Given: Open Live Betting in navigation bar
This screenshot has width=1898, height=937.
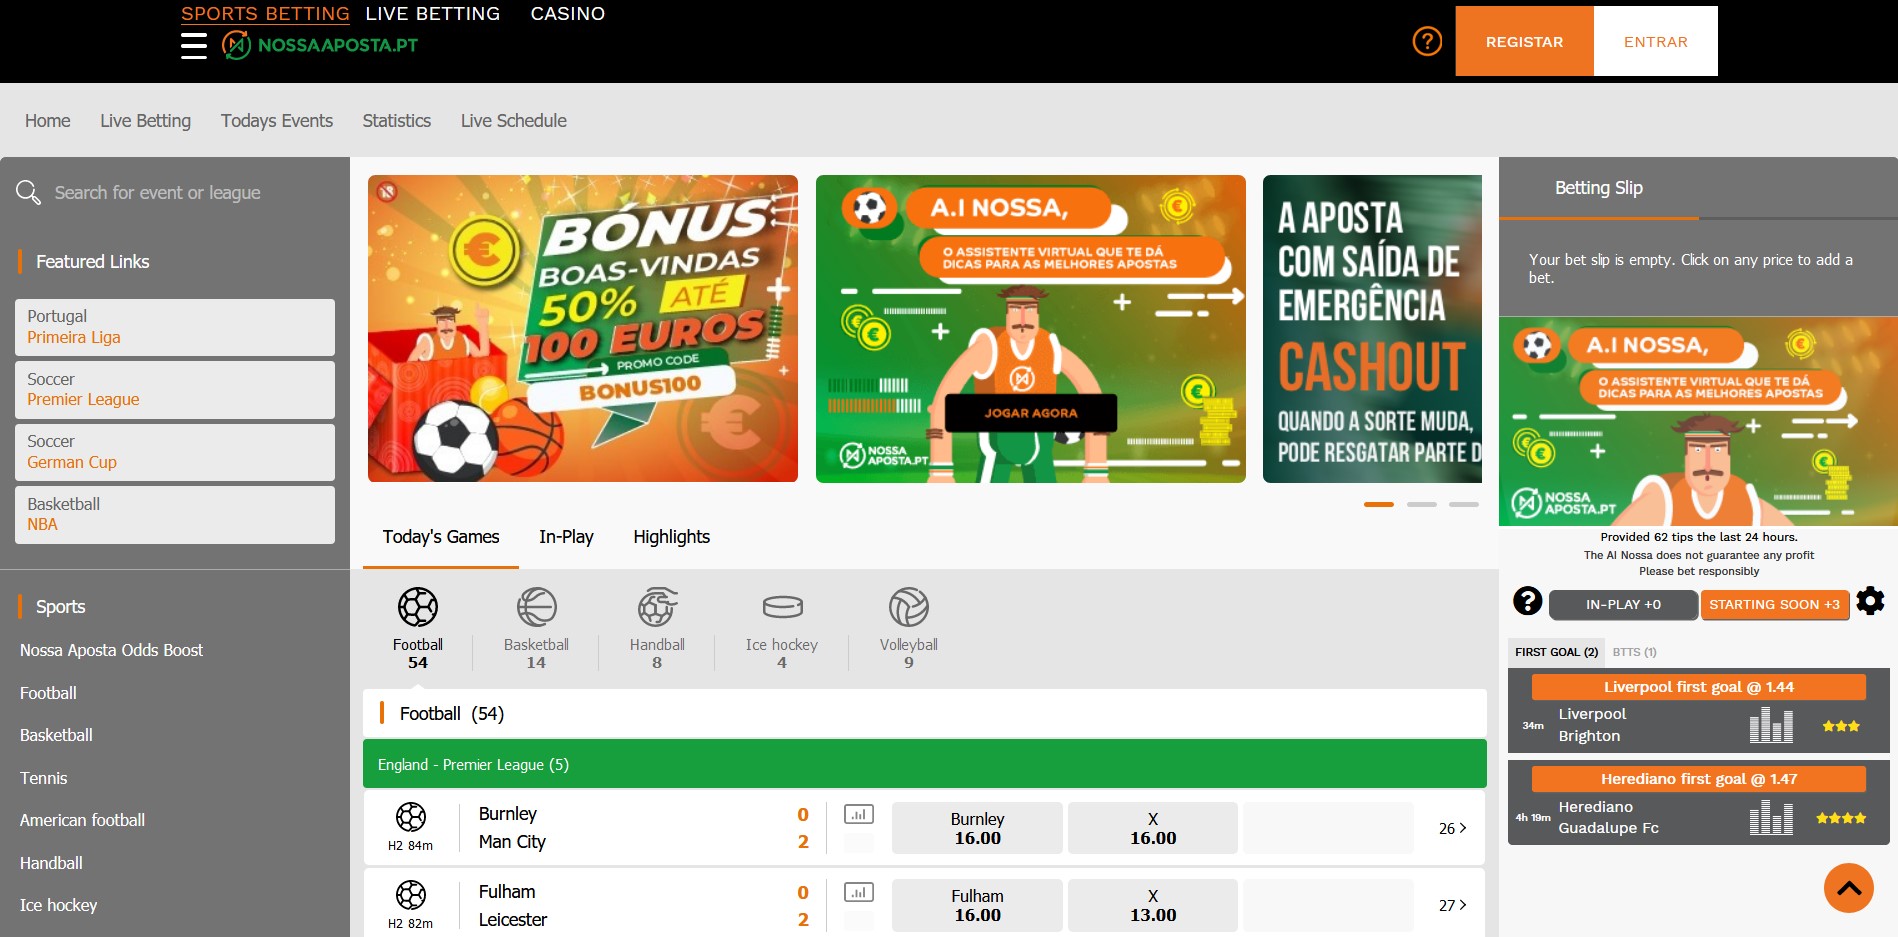Looking at the screenshot, I should point(145,121).
